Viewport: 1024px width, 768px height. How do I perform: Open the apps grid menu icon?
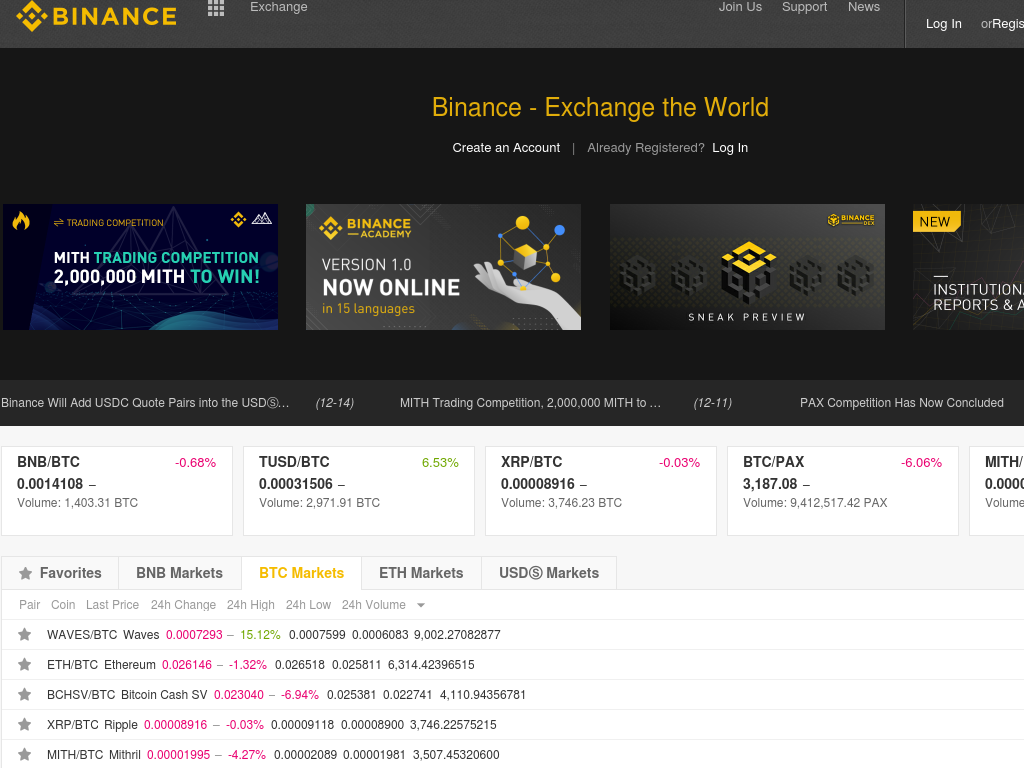pos(216,8)
